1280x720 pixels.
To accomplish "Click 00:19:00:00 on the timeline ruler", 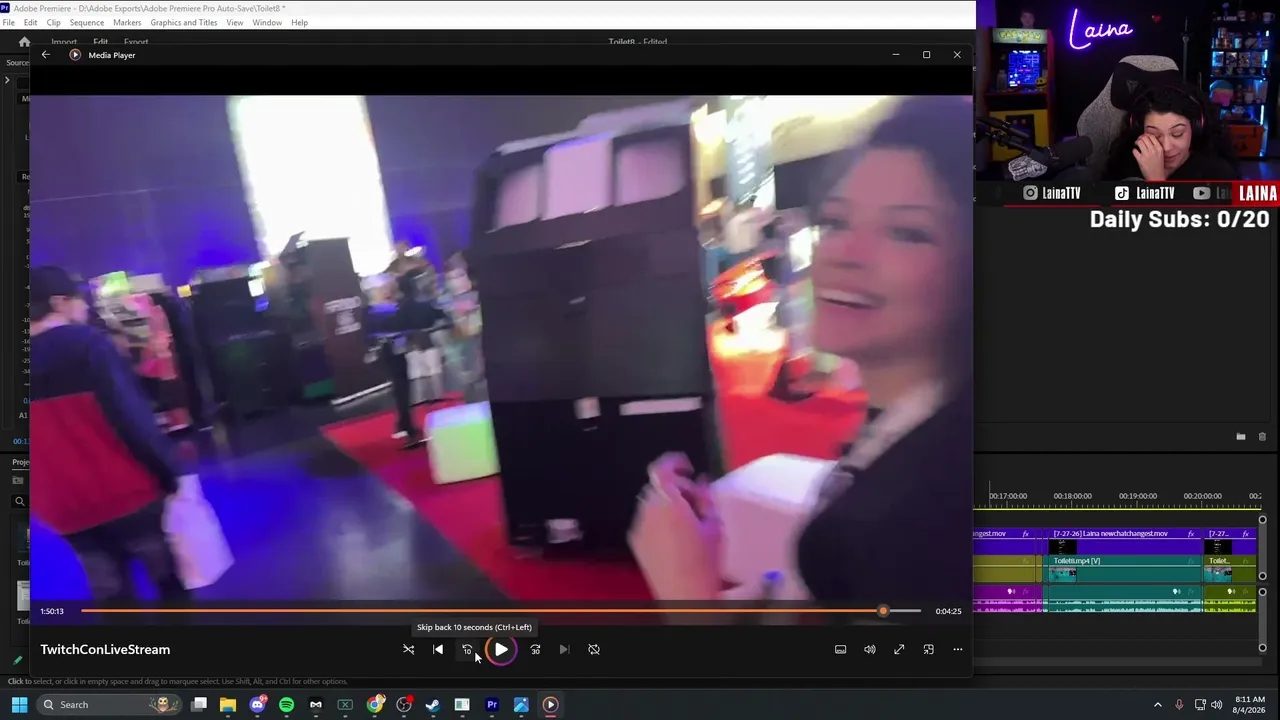I will tap(1137, 496).
